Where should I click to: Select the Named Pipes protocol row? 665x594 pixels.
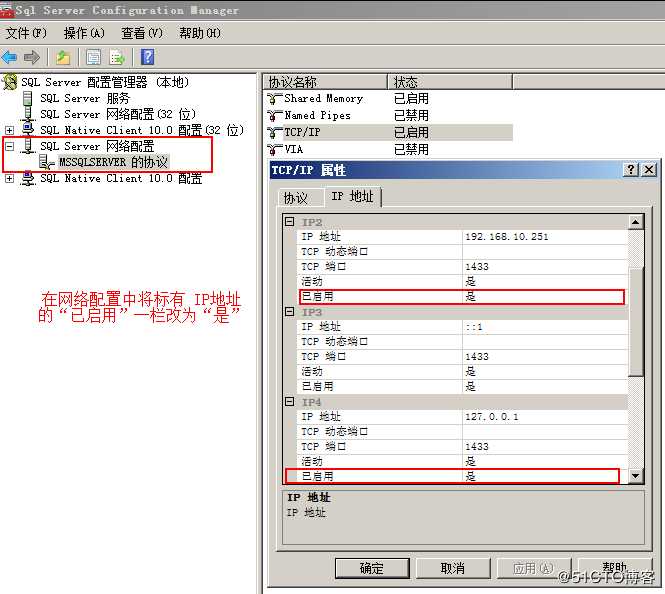[389, 115]
